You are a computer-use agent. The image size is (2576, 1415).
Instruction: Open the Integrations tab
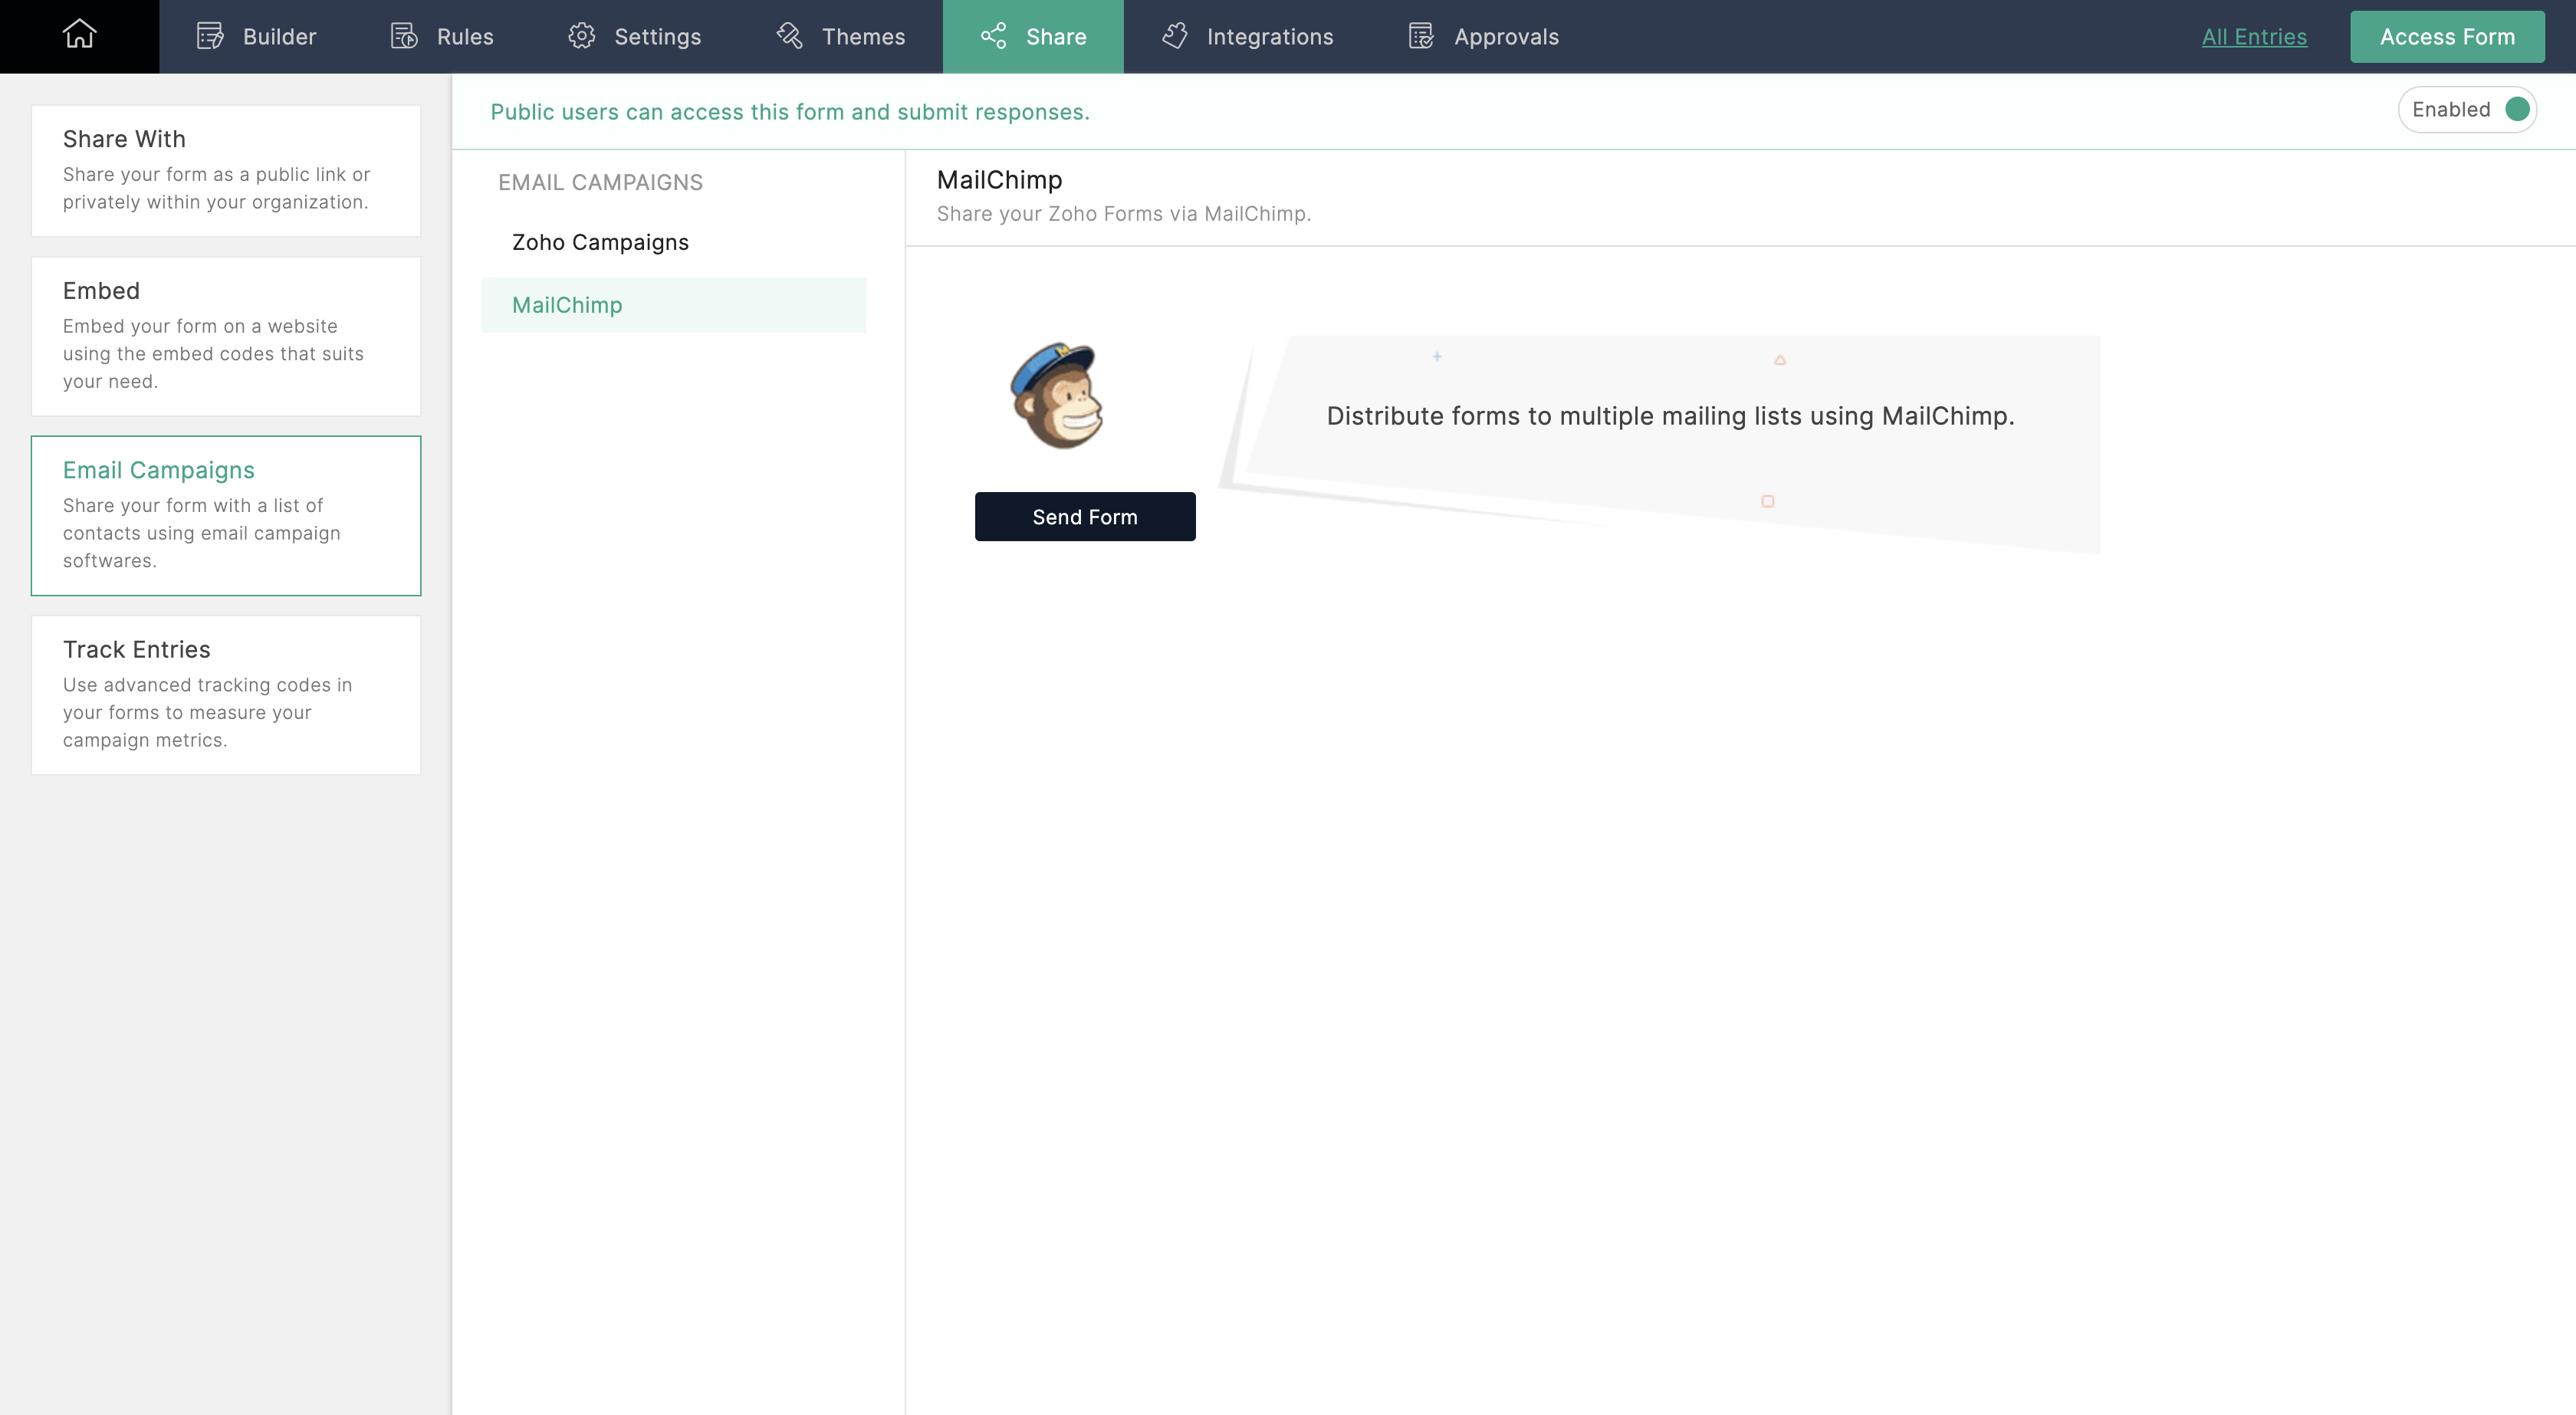(1247, 36)
